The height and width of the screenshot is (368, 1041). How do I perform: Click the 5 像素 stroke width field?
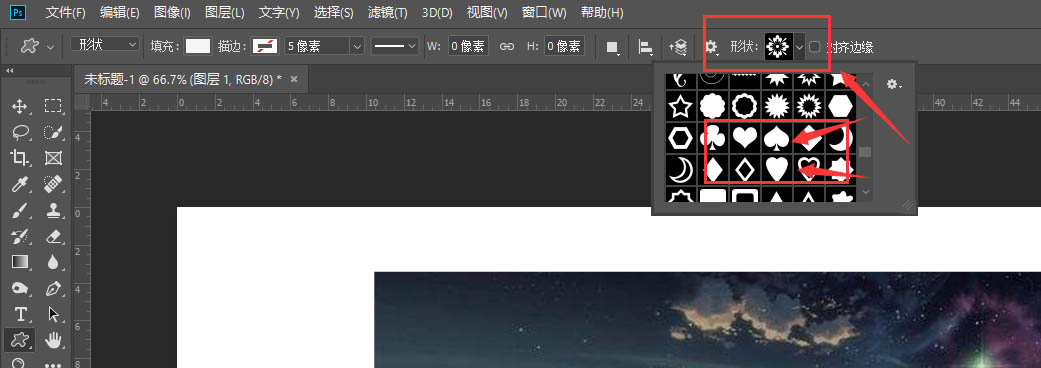317,46
